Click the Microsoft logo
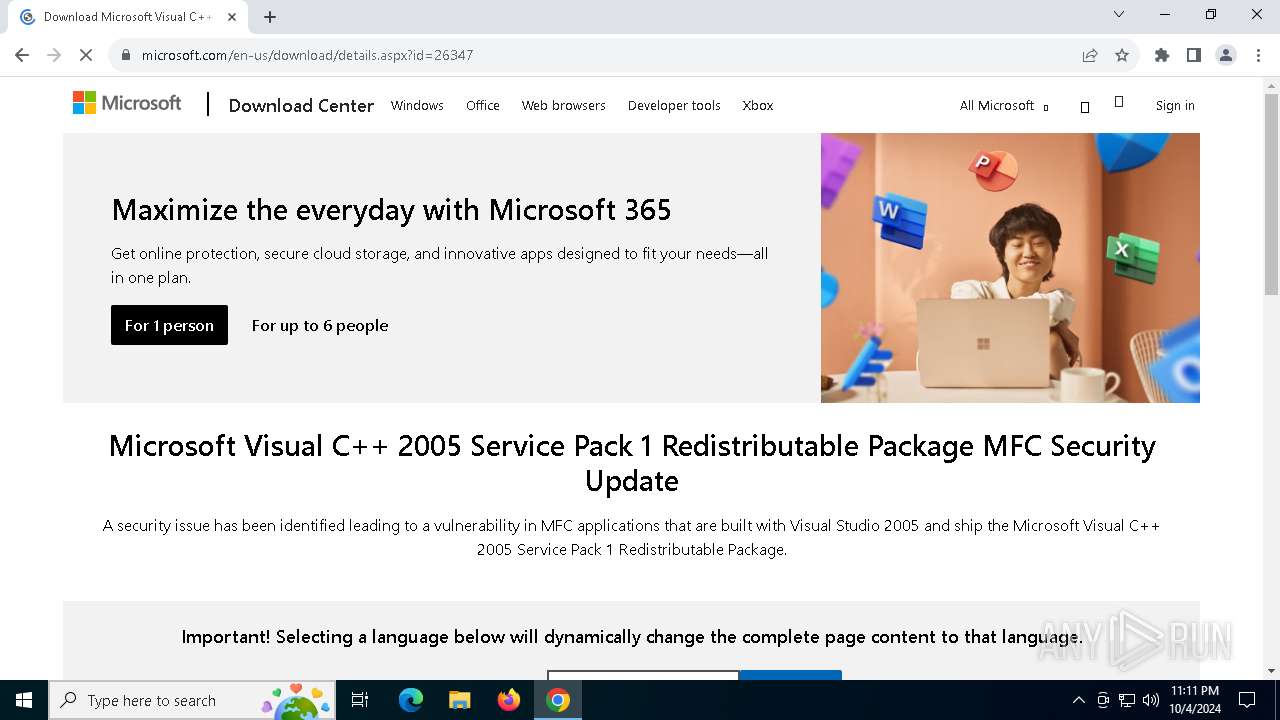 point(127,103)
